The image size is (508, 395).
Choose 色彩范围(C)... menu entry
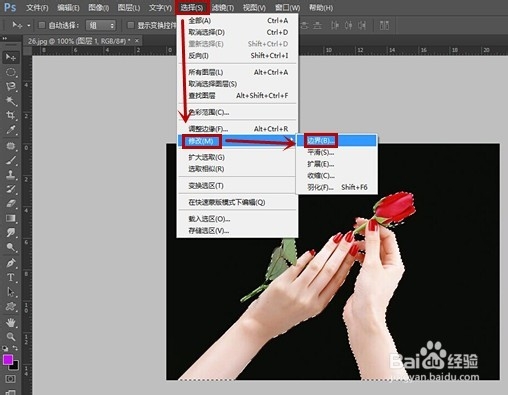238,112
